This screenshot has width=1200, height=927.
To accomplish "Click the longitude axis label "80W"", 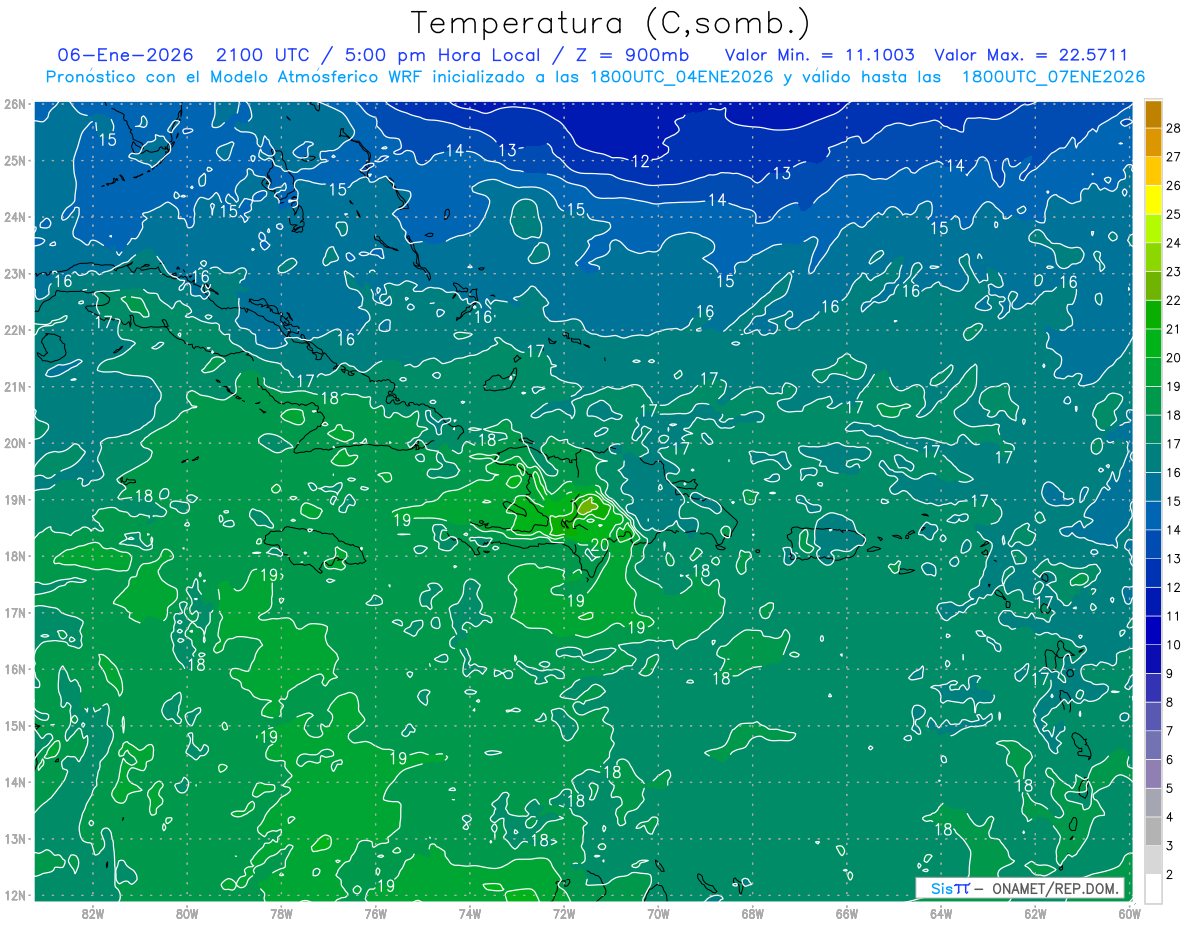I will click(187, 913).
